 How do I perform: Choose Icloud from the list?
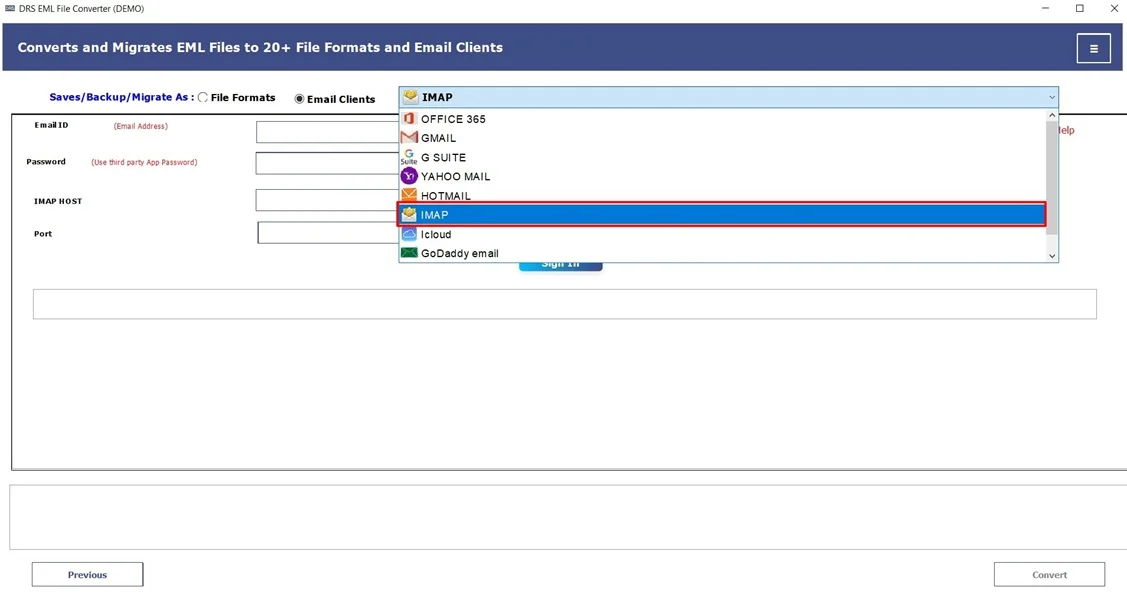point(722,234)
